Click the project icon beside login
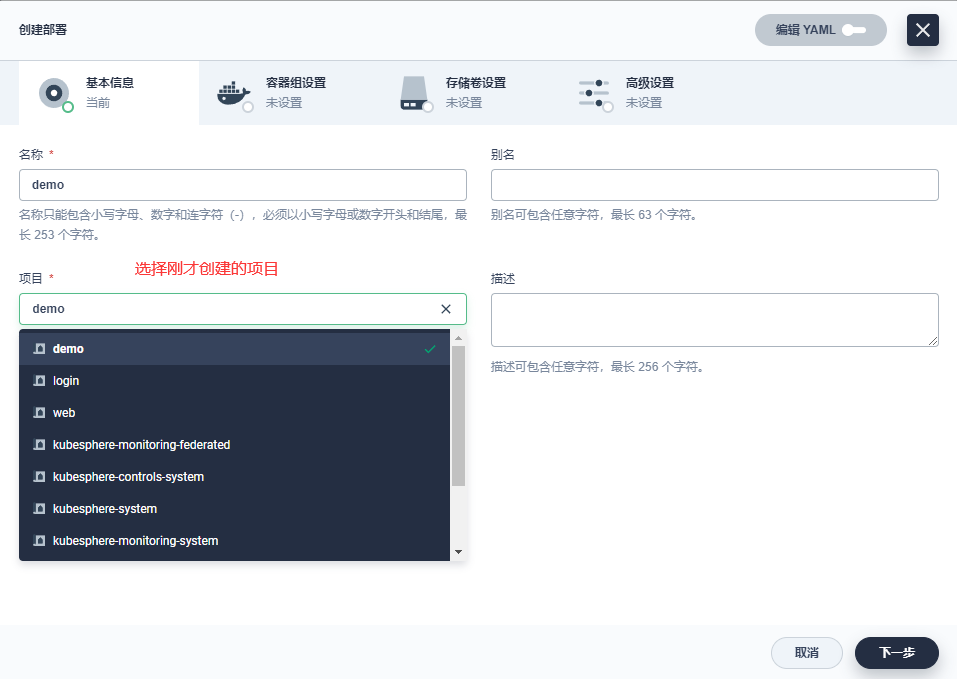The height and width of the screenshot is (679, 957). tap(40, 381)
